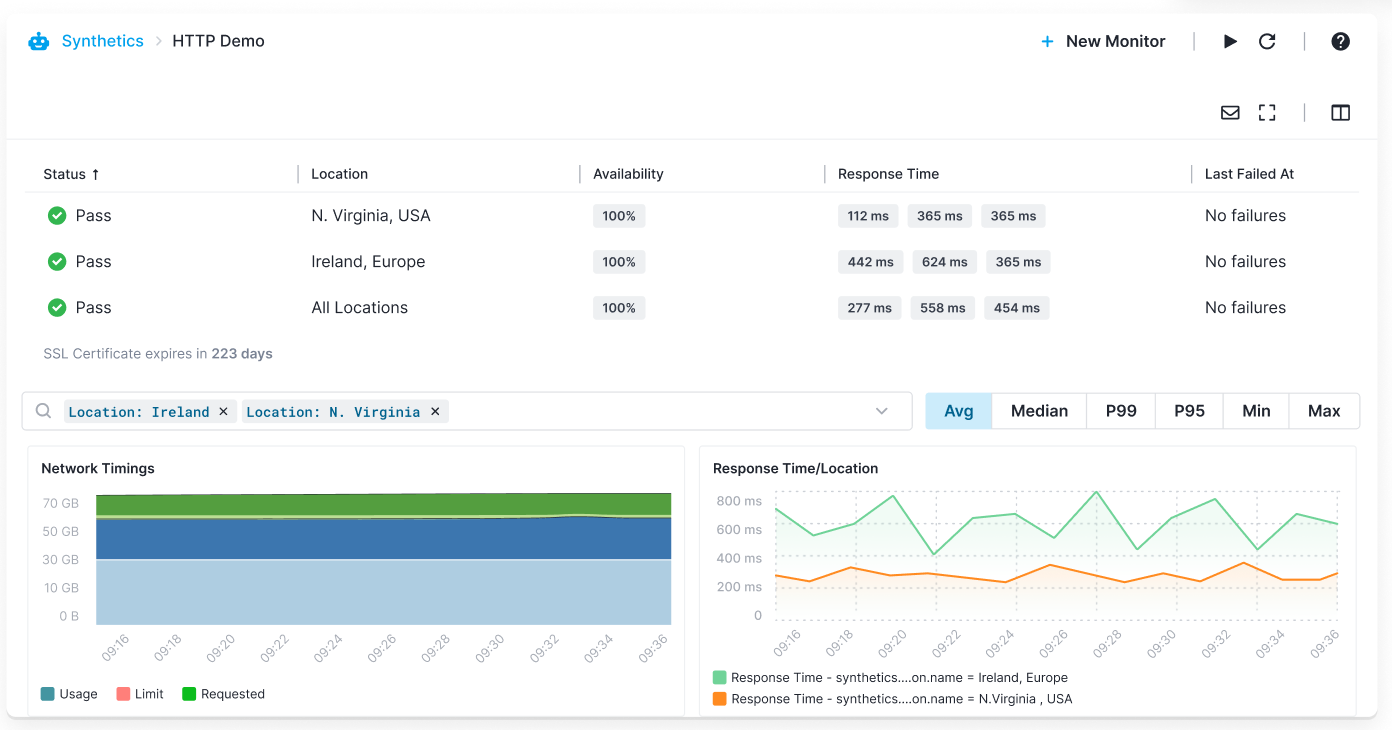The width and height of the screenshot is (1392, 730).
Task: Click the envelope email icon
Action: click(x=1230, y=113)
